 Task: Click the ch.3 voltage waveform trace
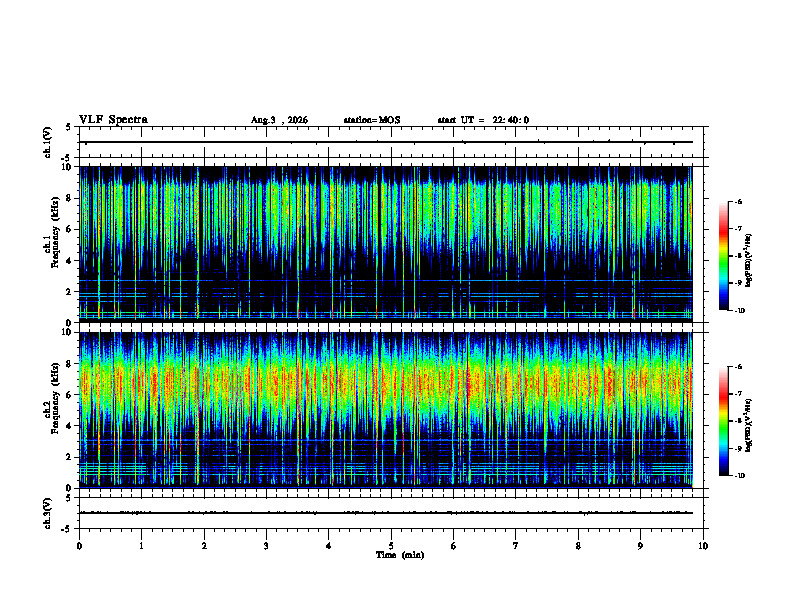(x=386, y=513)
